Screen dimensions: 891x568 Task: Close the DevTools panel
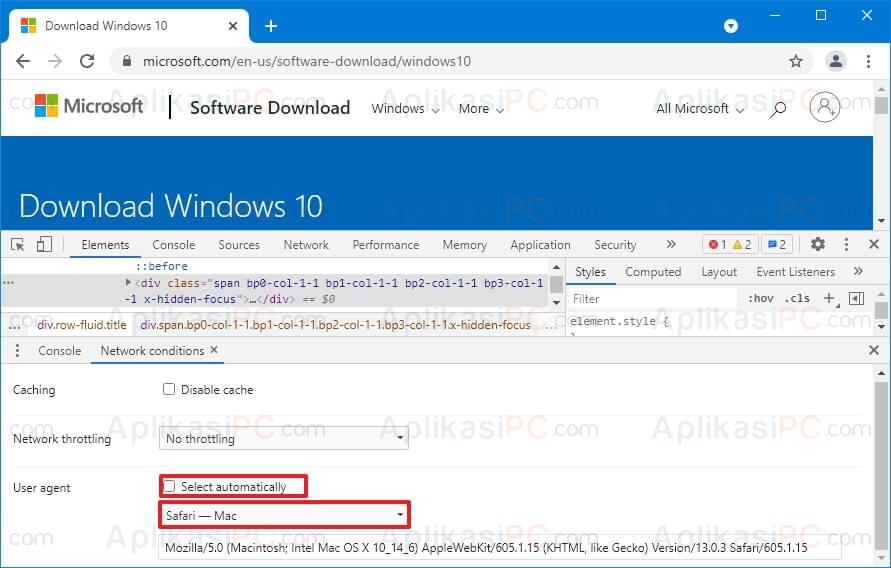(874, 244)
